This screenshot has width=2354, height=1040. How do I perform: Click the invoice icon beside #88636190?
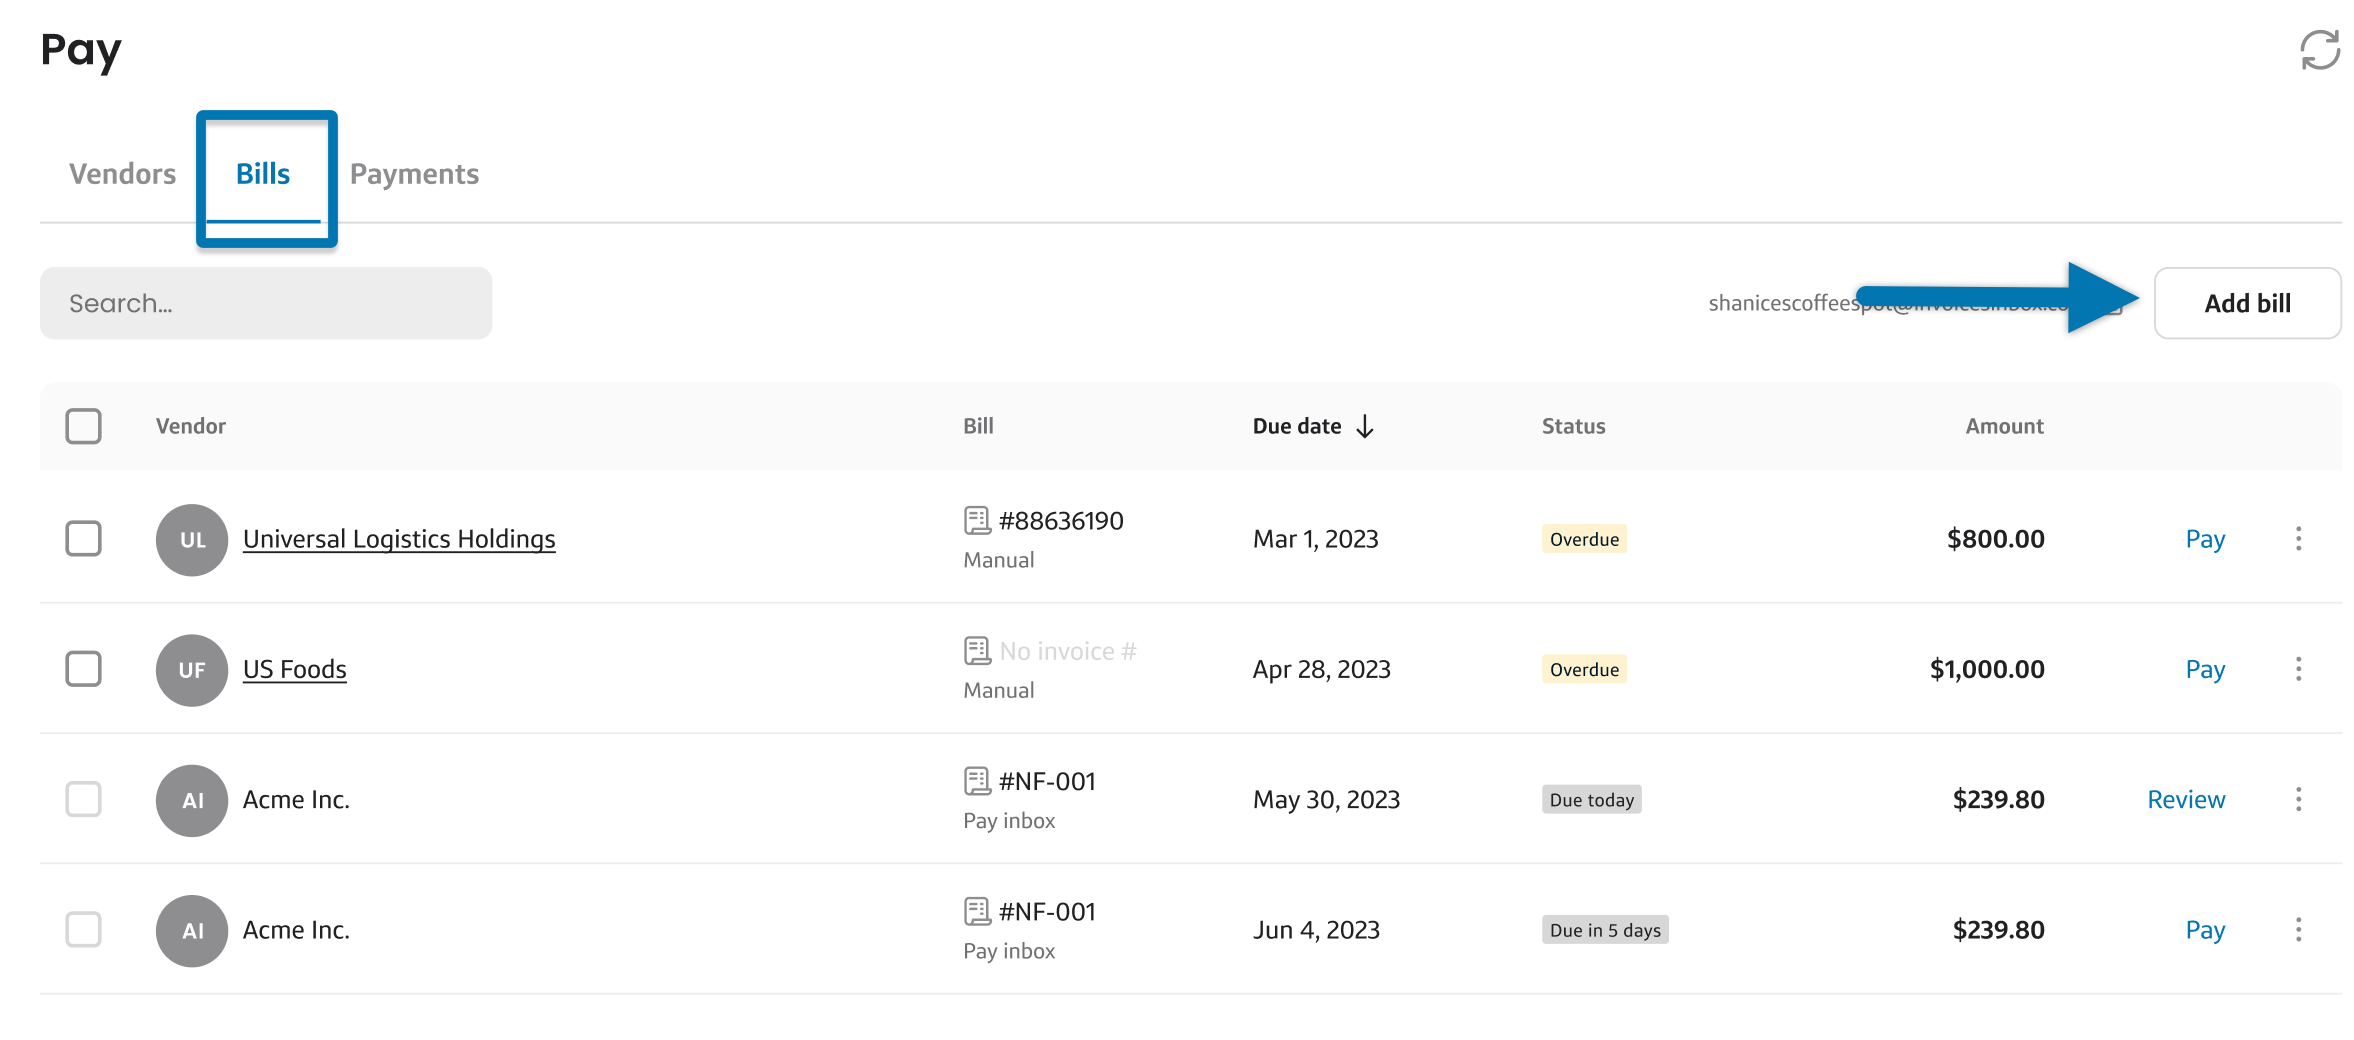[x=976, y=521]
